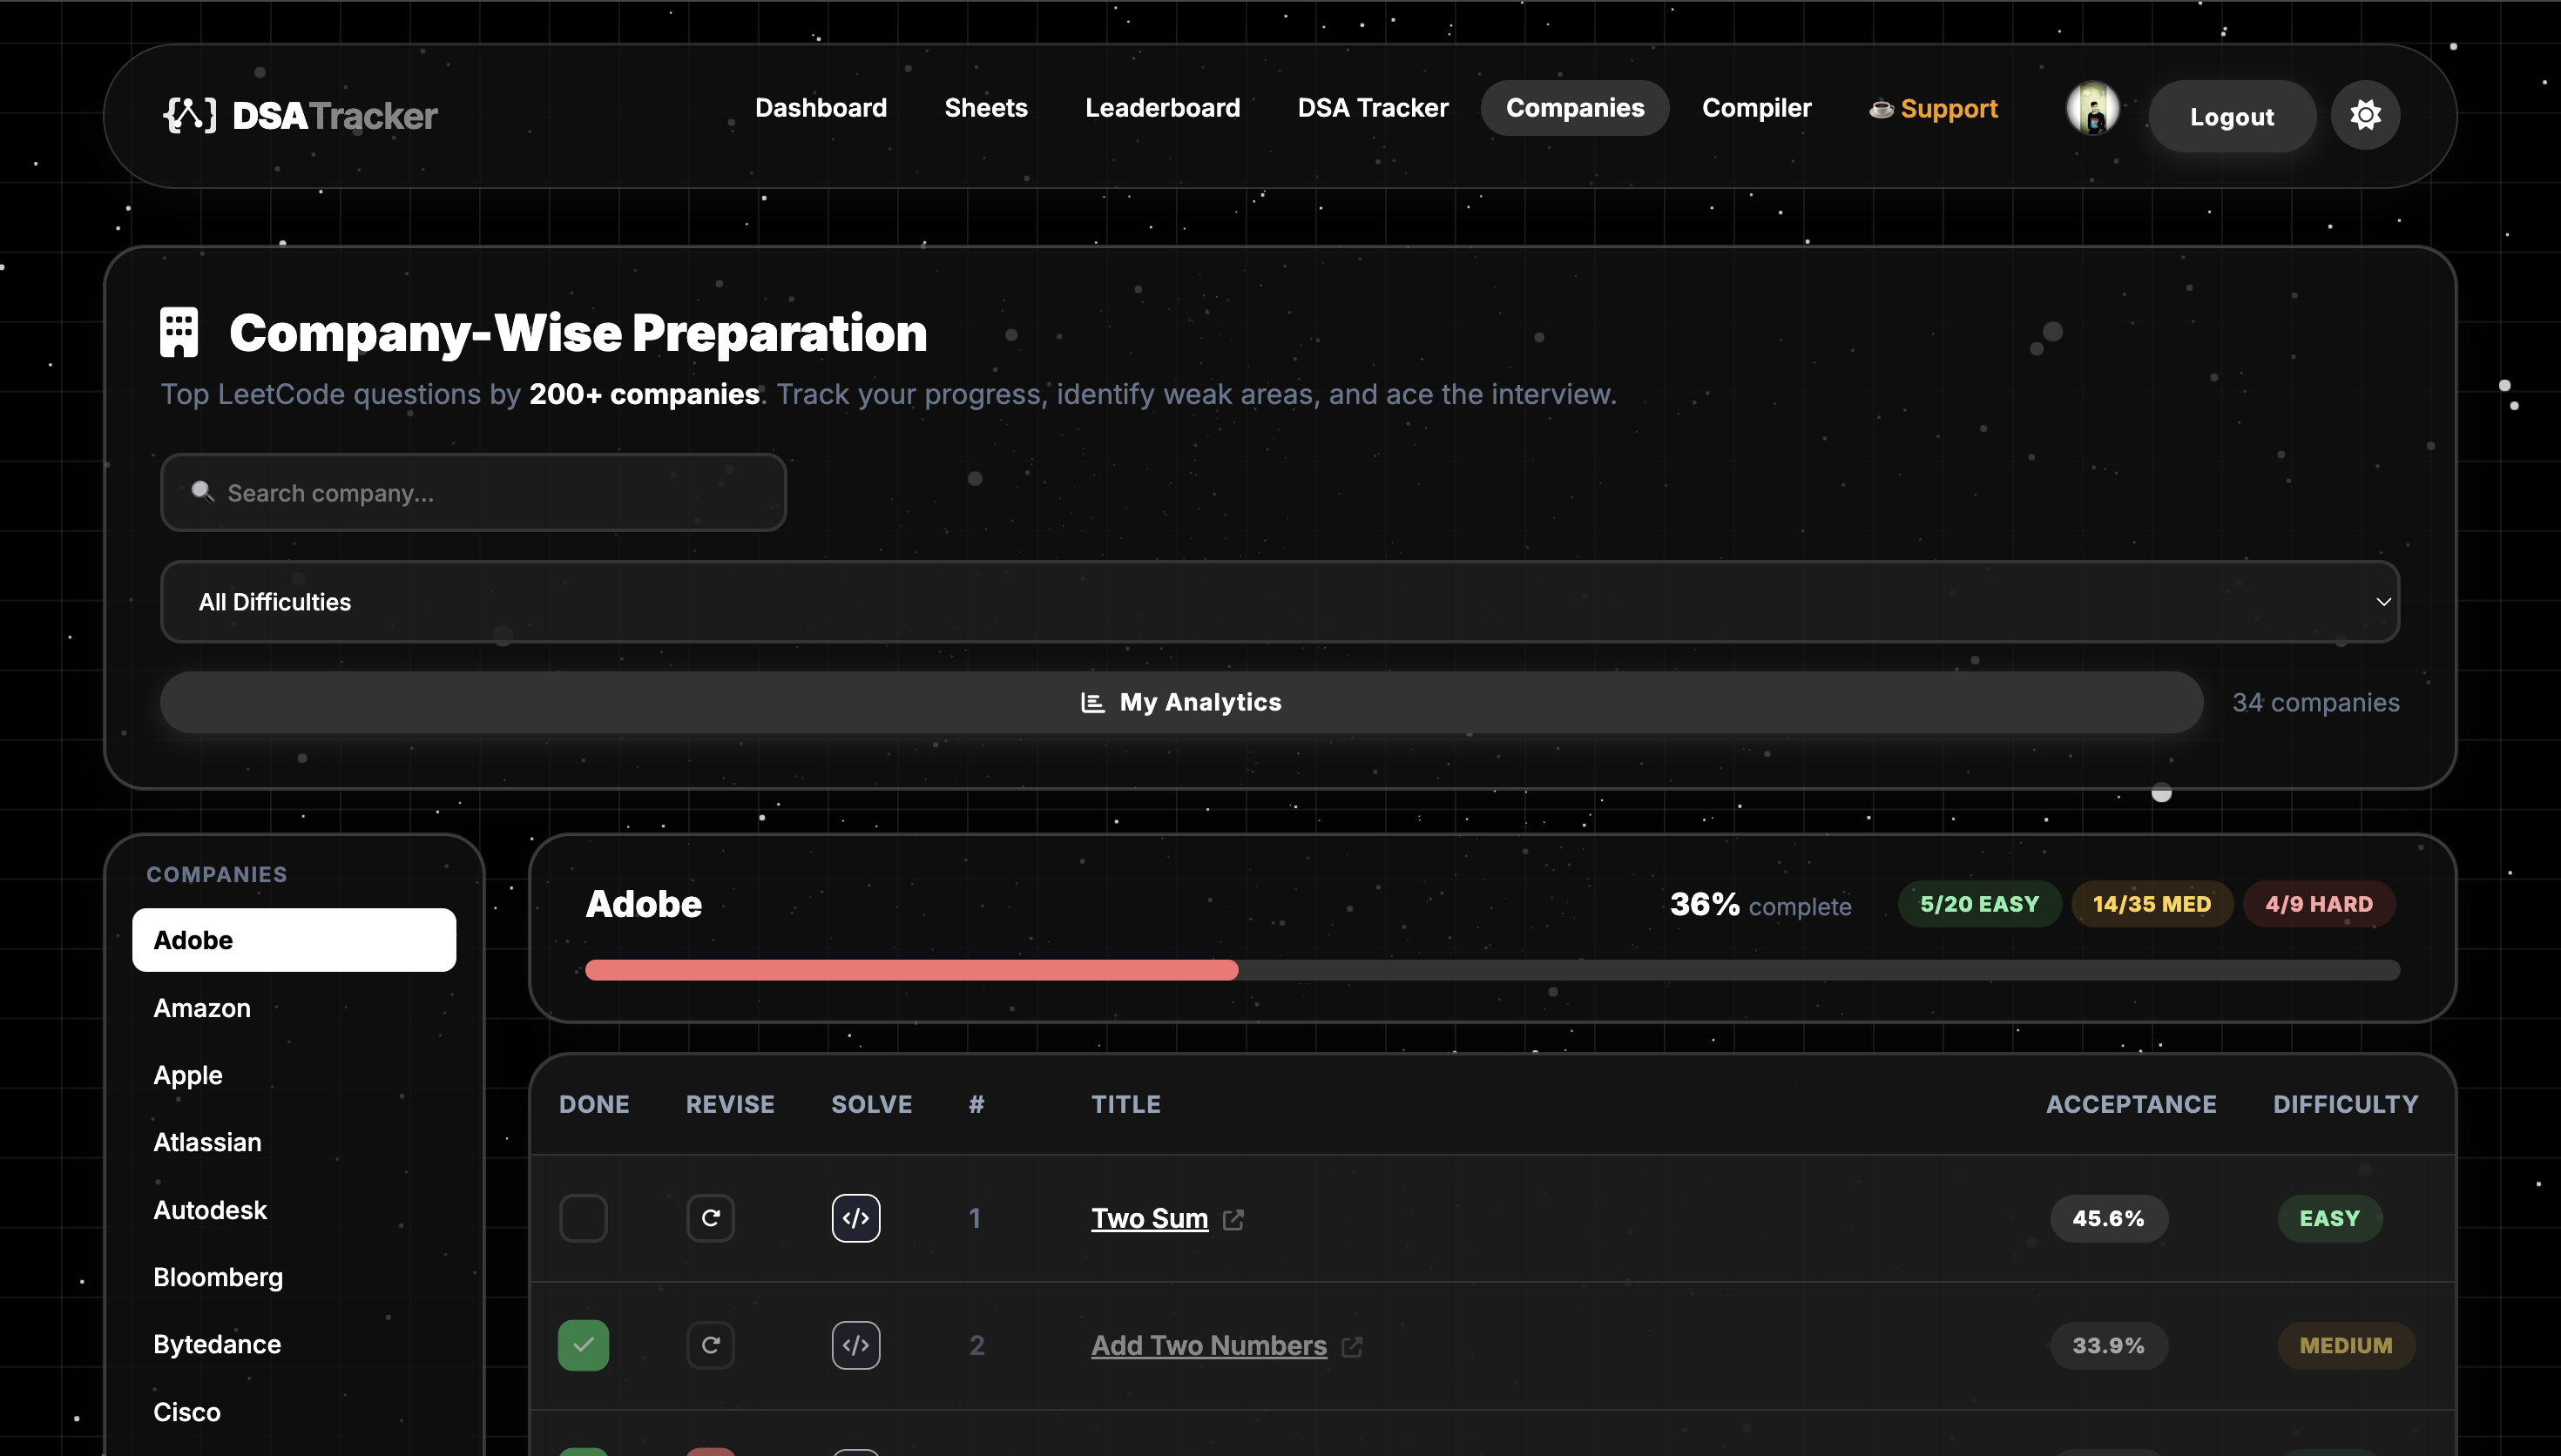Click the "36% complete" text
Screen dimensions: 2561x1456
[1760, 904]
